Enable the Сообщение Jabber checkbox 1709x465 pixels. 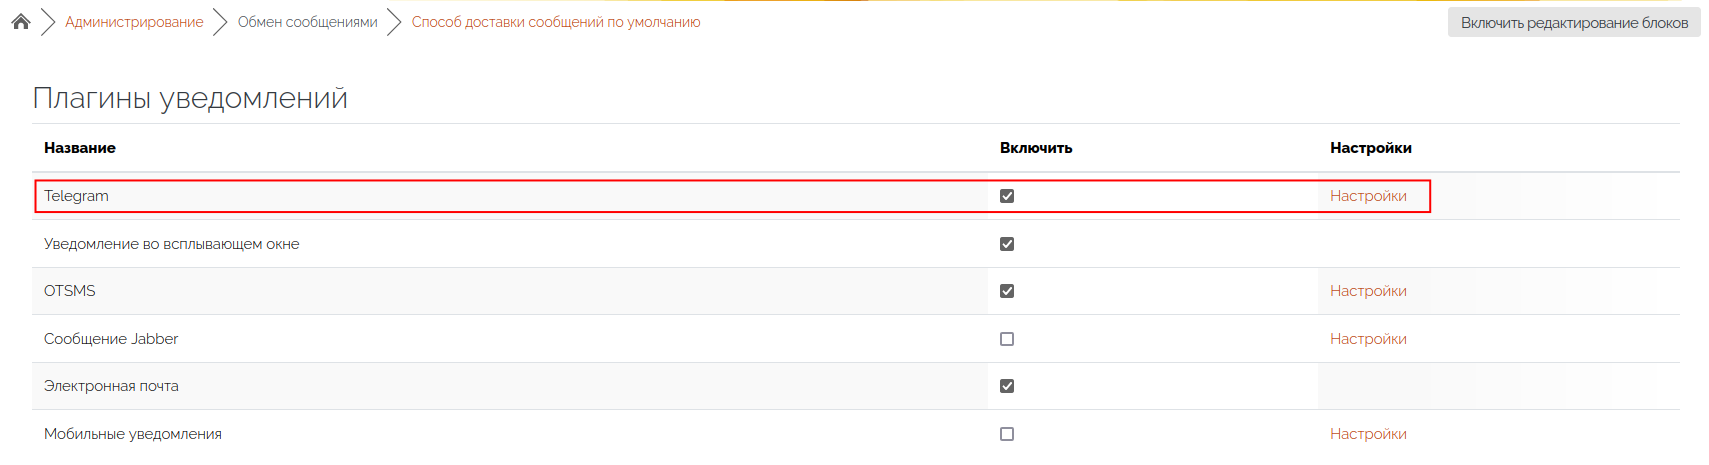1007,339
